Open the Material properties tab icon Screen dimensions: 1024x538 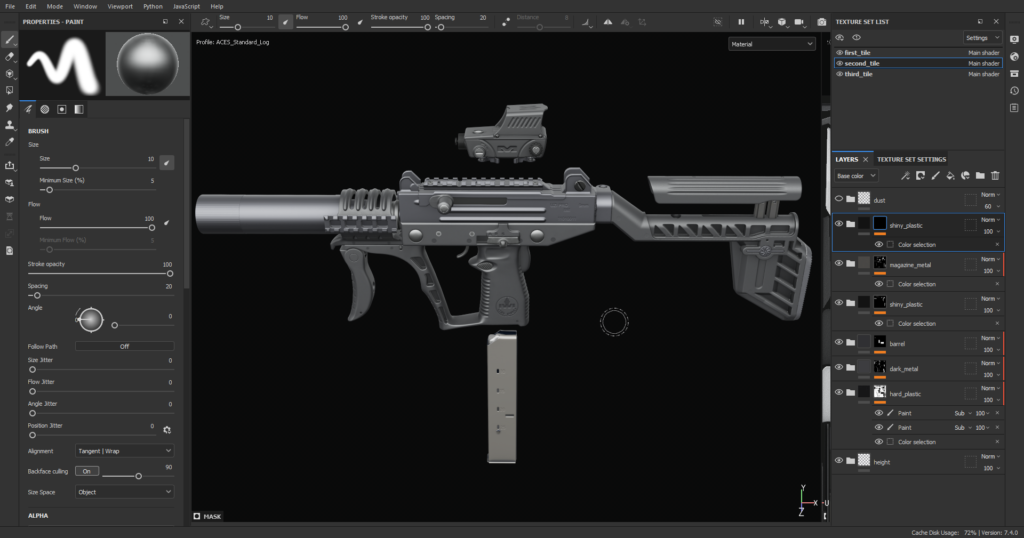(79, 109)
